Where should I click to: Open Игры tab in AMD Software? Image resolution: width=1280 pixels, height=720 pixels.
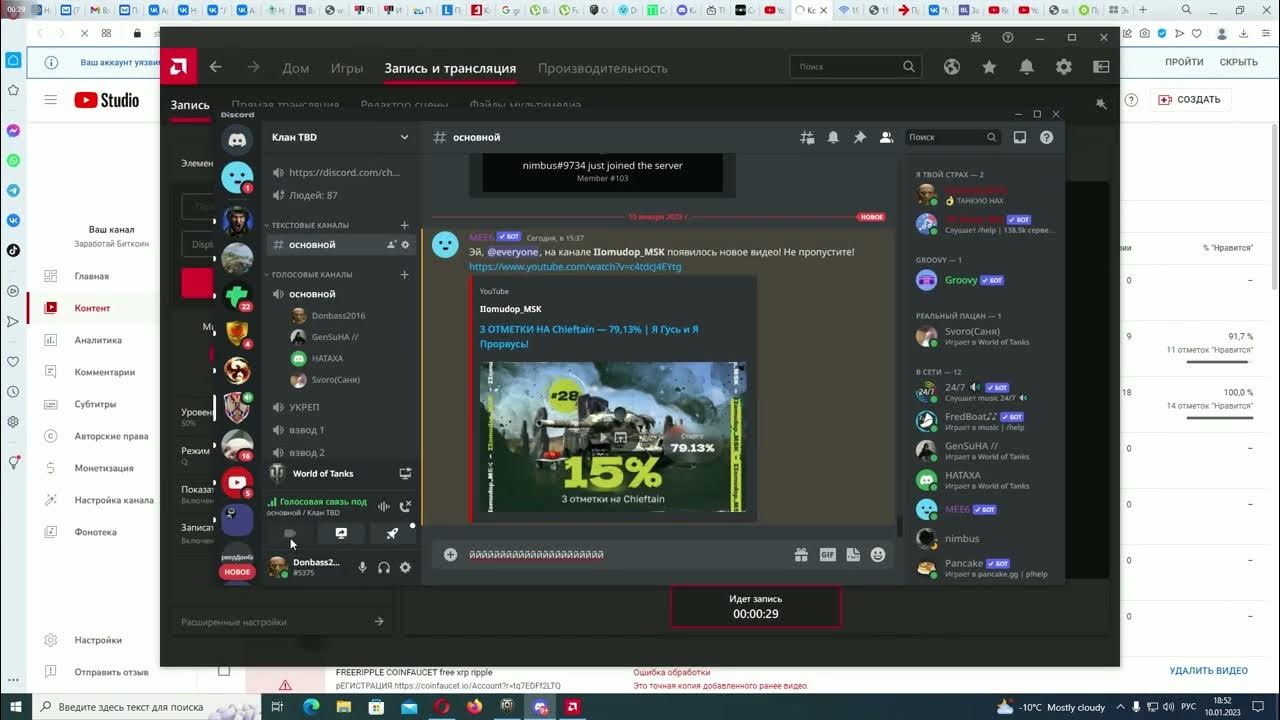click(x=347, y=68)
